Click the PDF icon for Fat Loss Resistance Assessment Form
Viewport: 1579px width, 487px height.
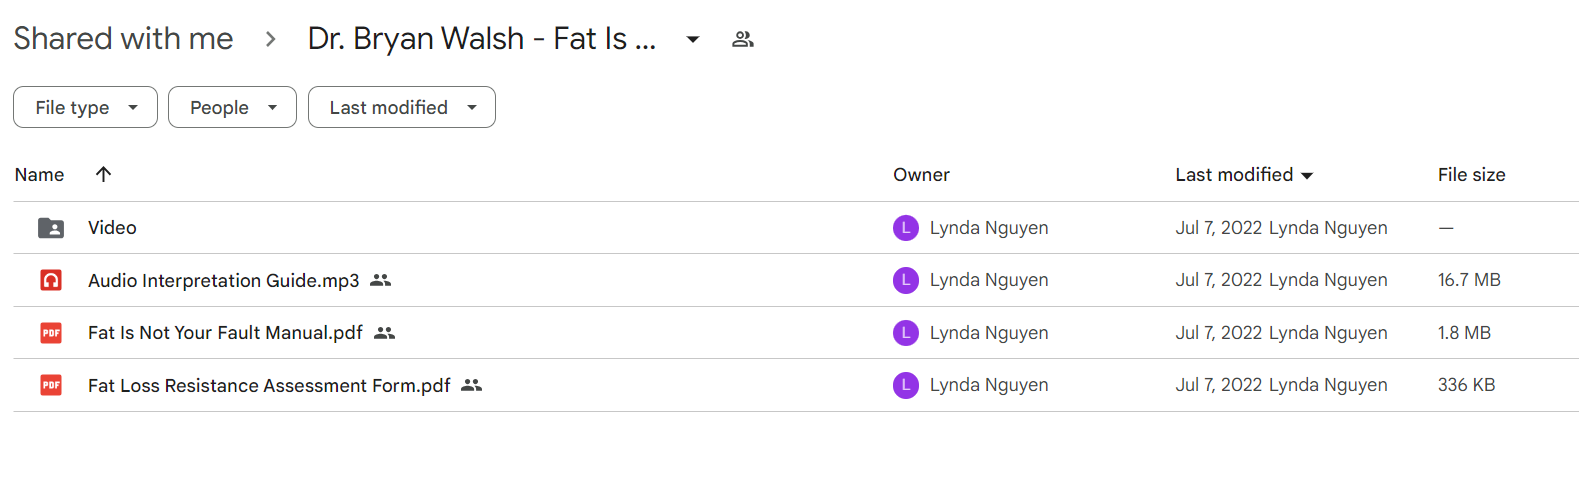click(x=51, y=385)
